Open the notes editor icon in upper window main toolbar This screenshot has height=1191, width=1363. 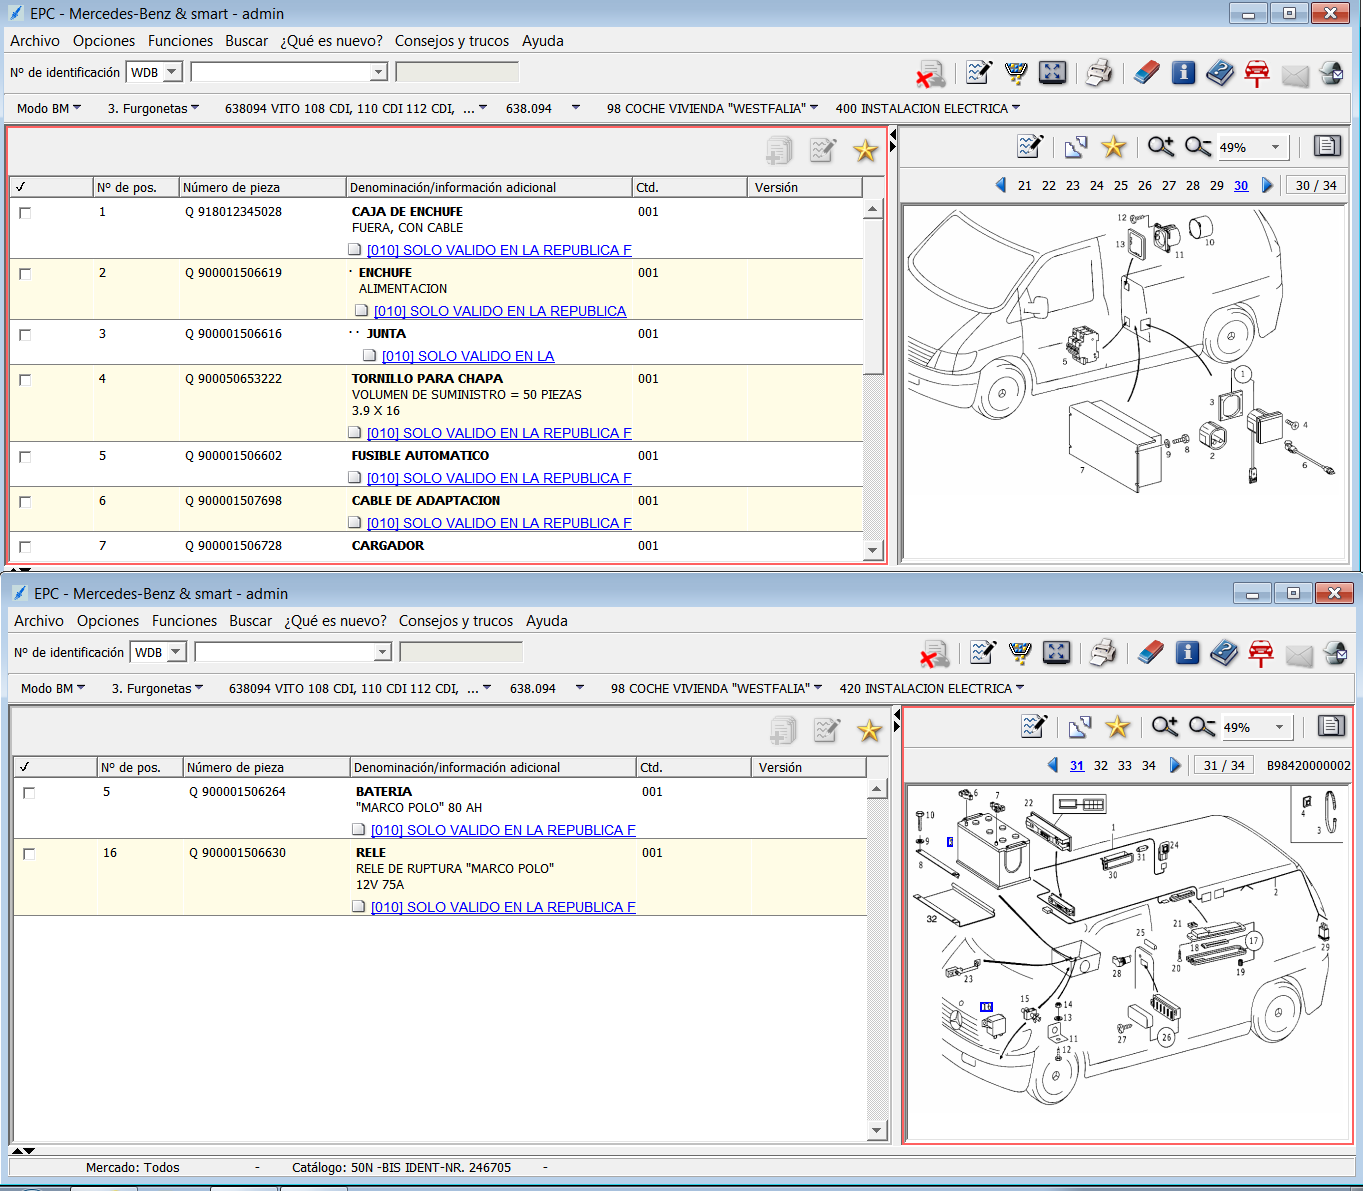click(979, 72)
